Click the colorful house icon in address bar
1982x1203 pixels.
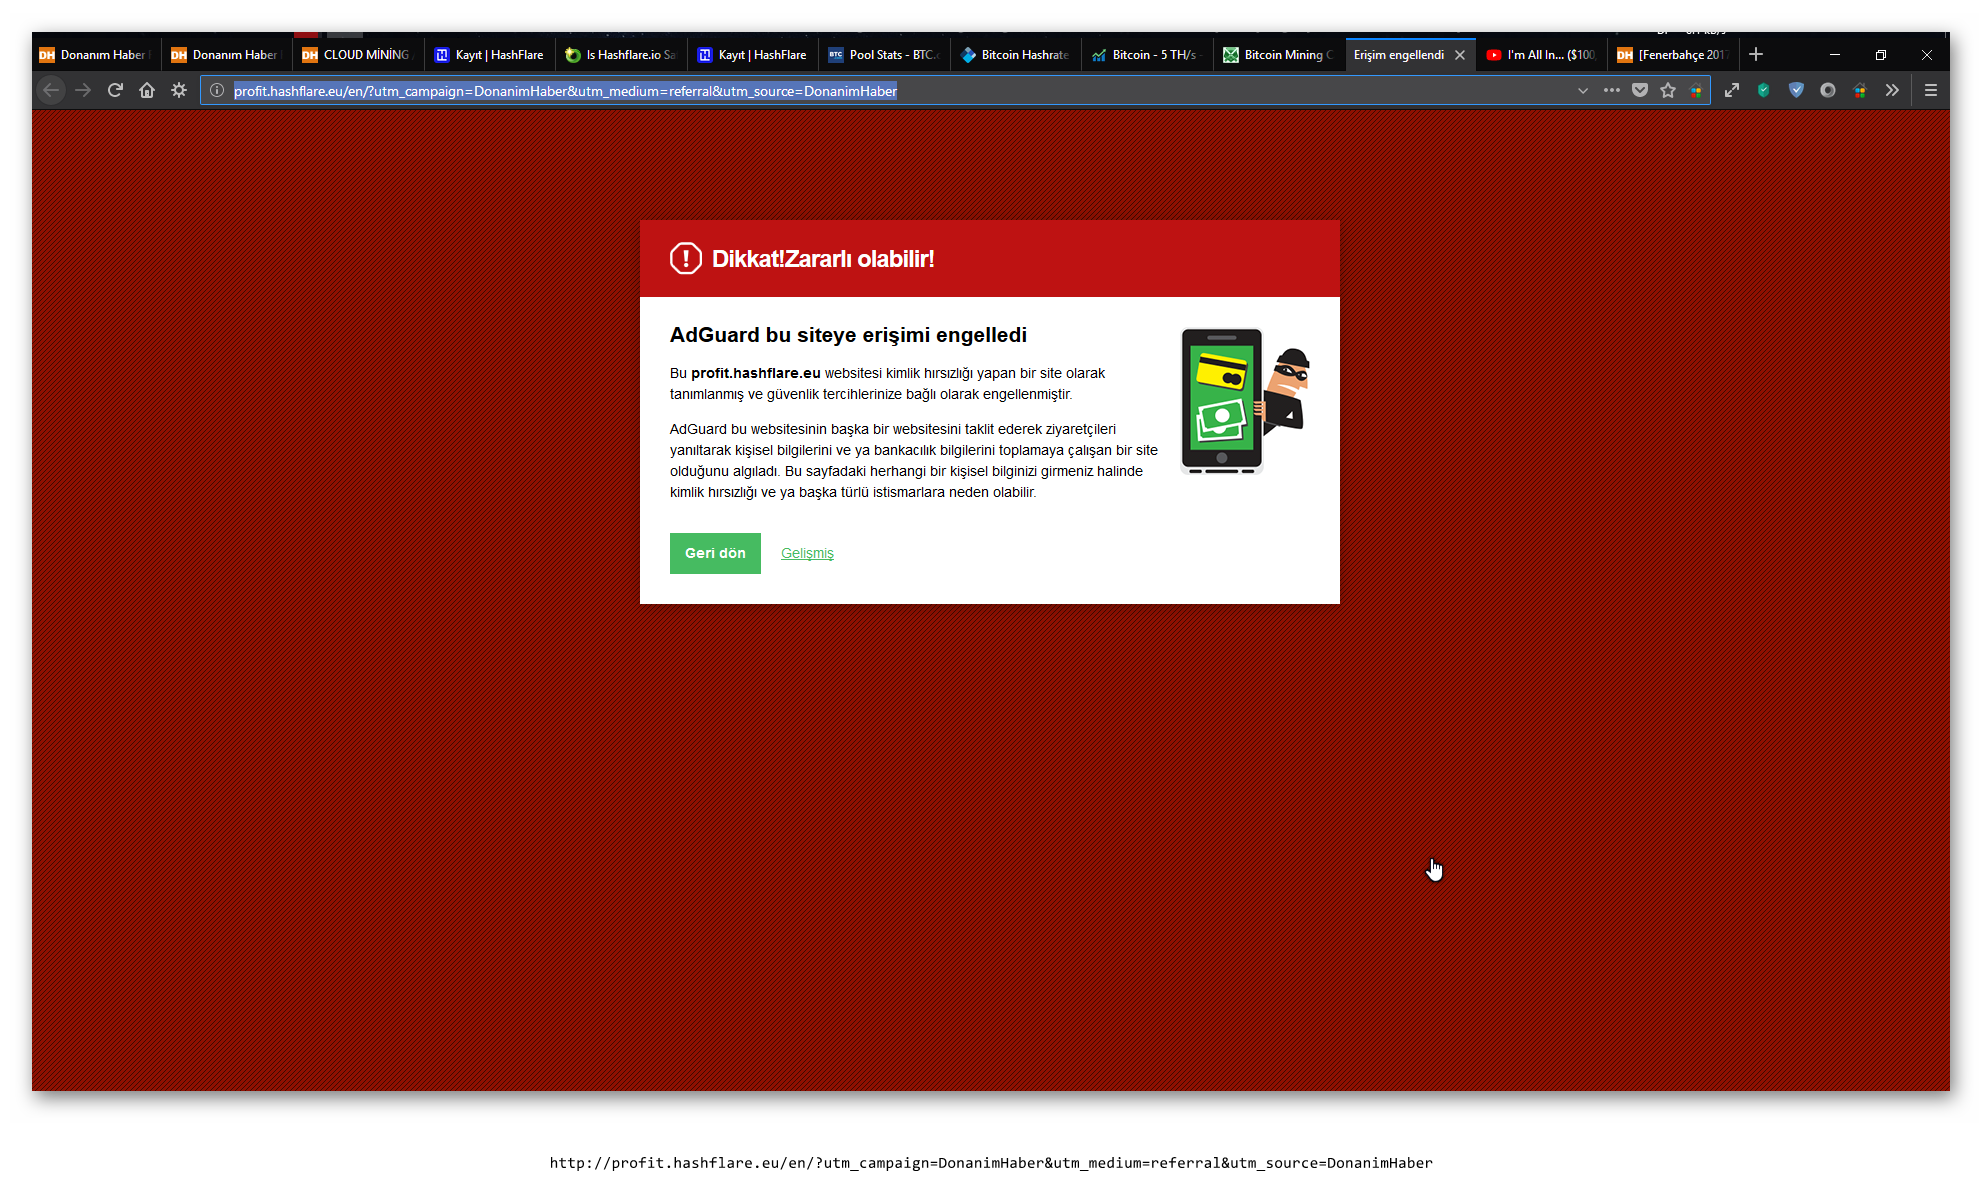click(x=1696, y=90)
